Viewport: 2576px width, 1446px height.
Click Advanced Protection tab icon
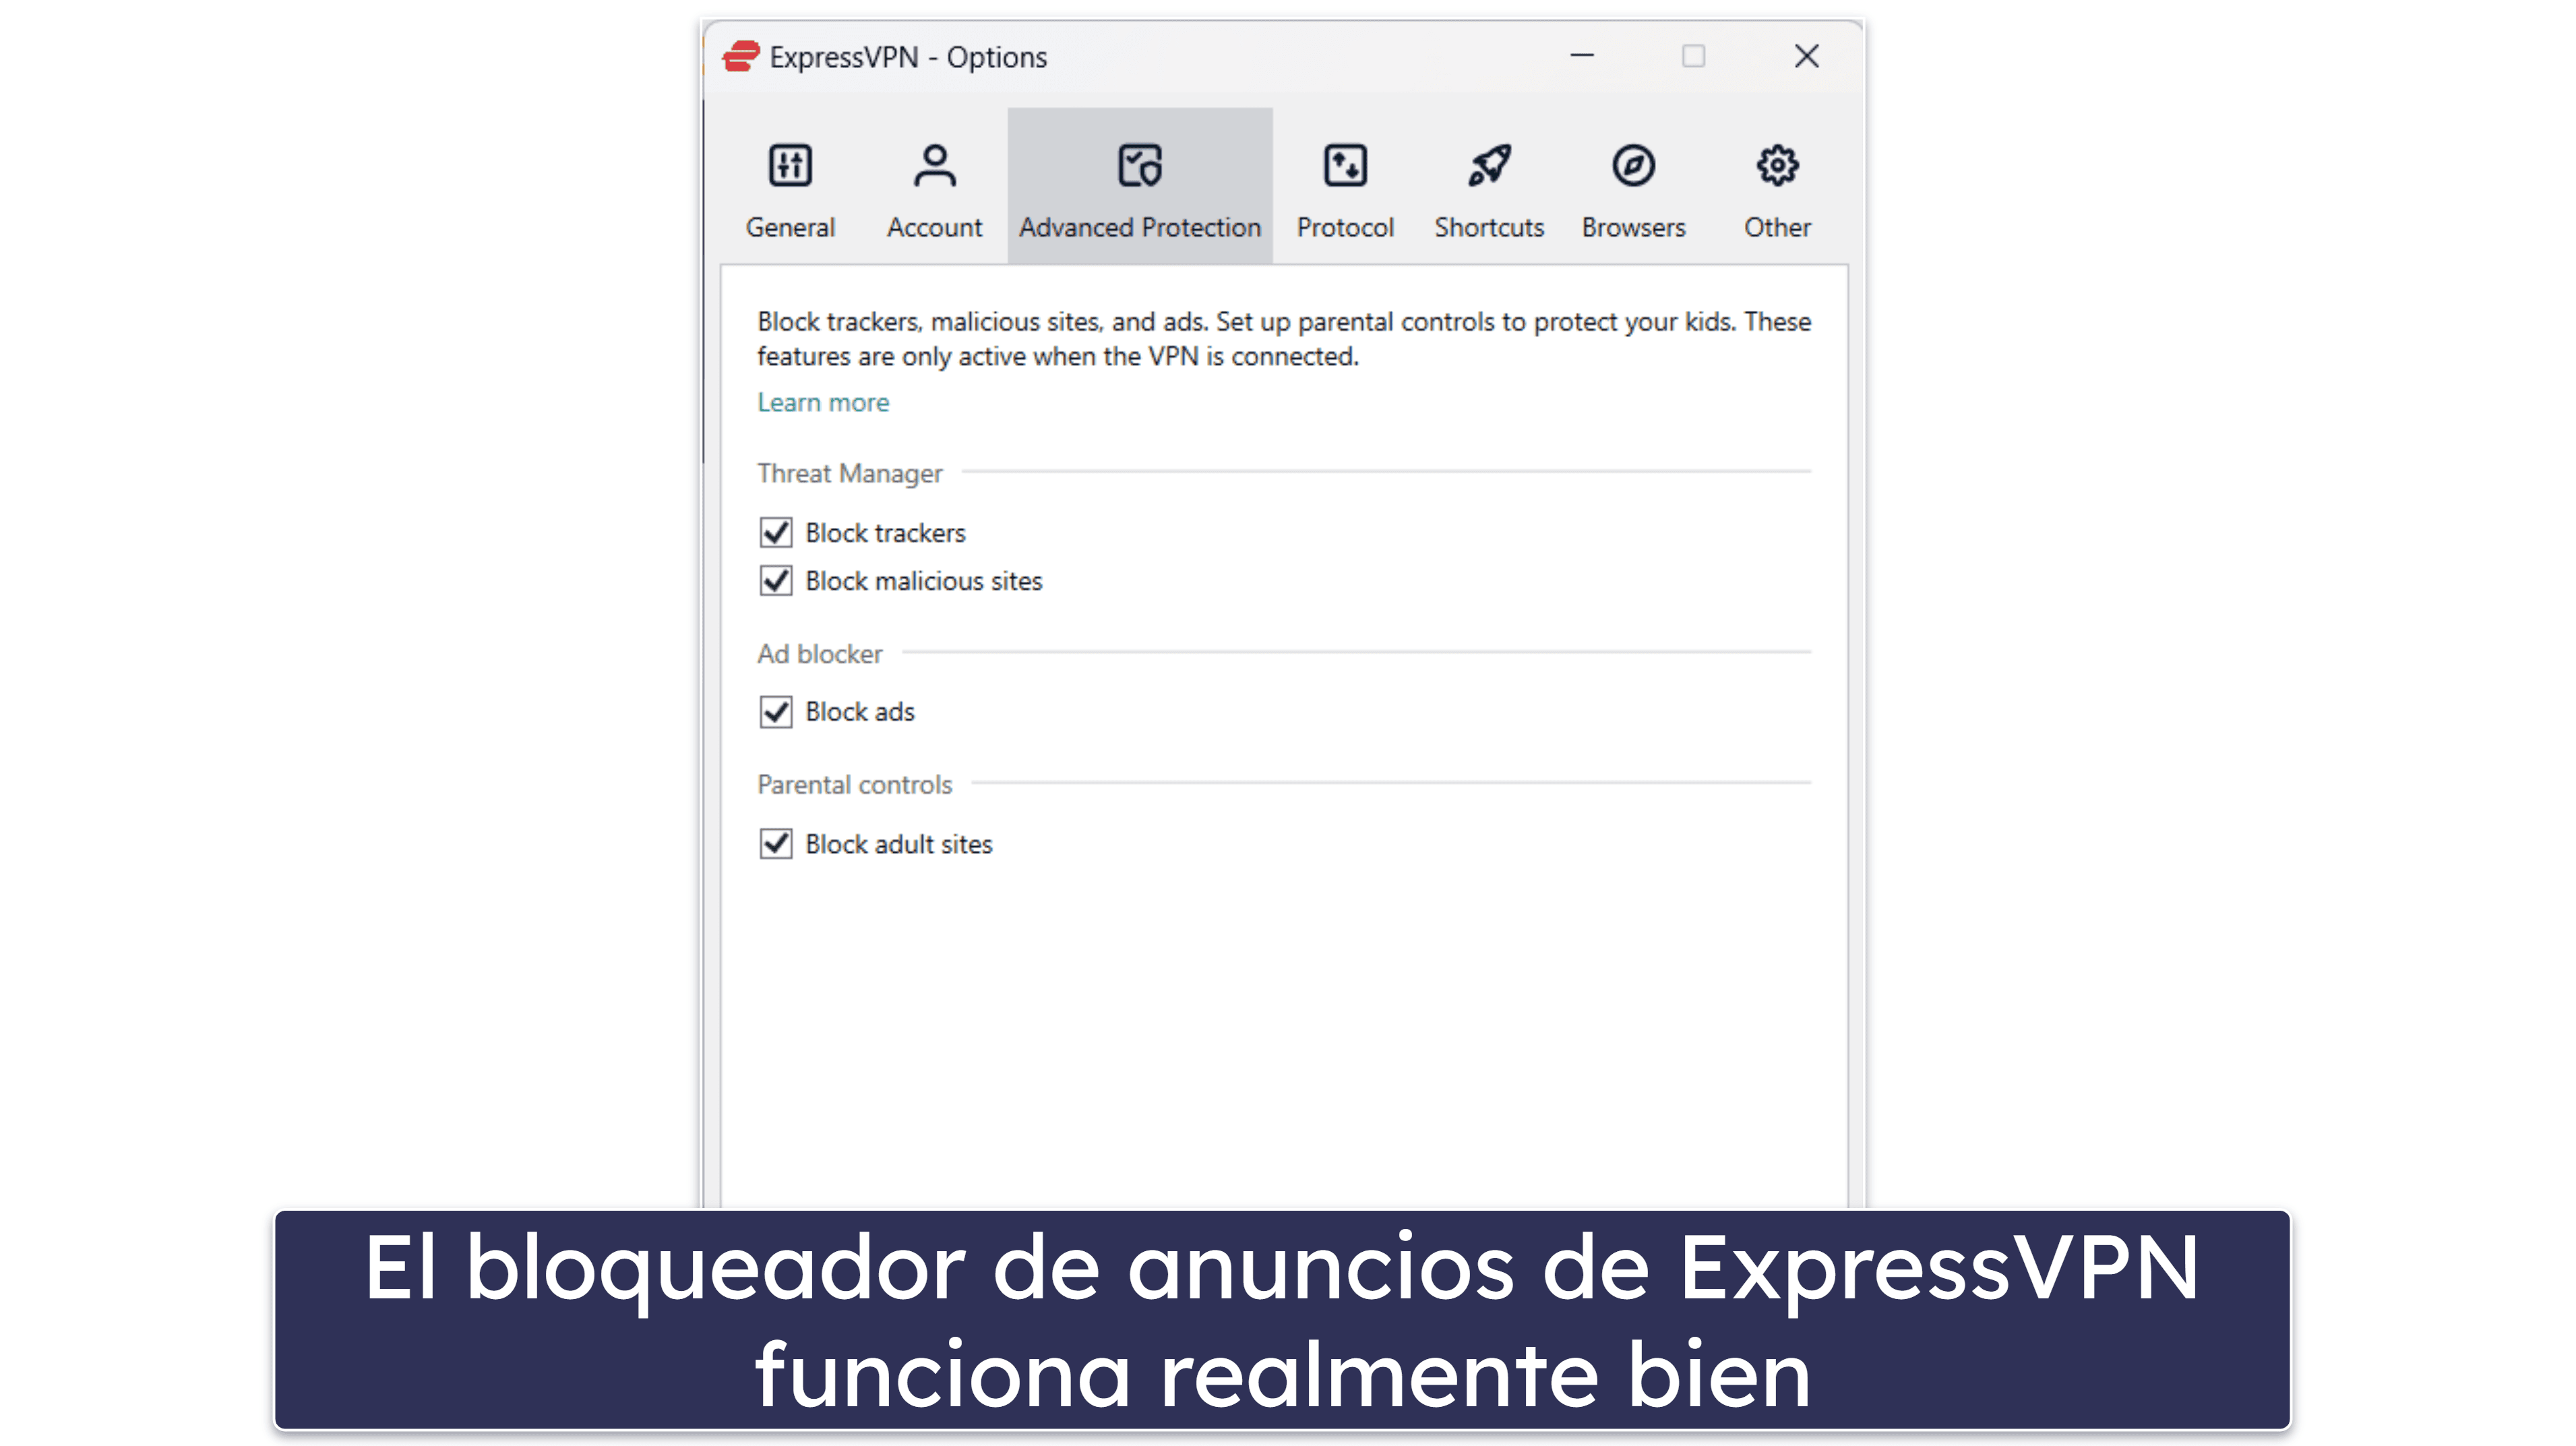coord(1139,163)
